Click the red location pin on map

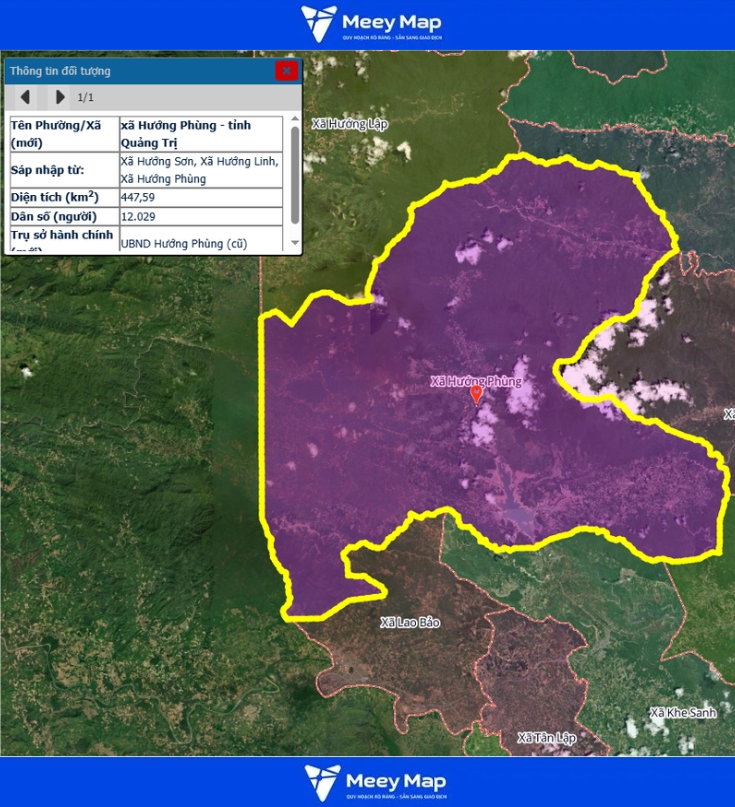point(476,395)
